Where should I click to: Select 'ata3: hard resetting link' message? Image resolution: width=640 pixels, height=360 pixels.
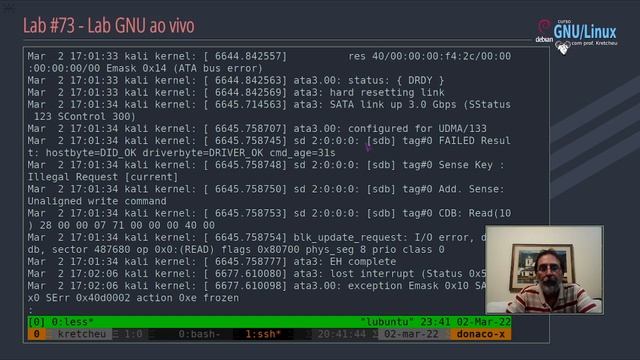(369, 92)
